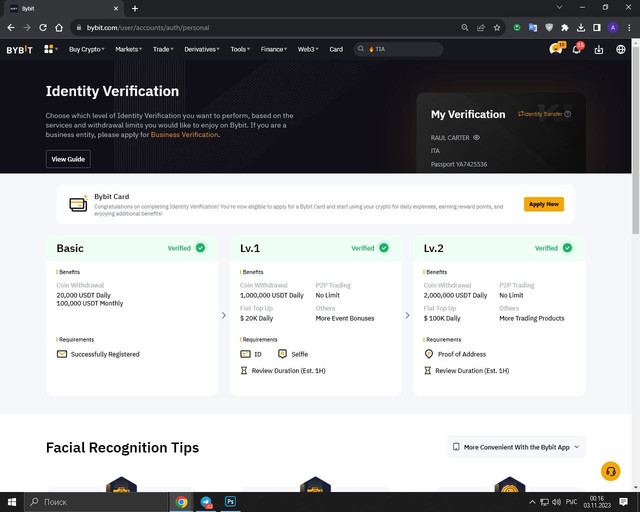The width and height of the screenshot is (640, 512).
Task: Open Telegram from the taskbar
Action: (x=207, y=502)
